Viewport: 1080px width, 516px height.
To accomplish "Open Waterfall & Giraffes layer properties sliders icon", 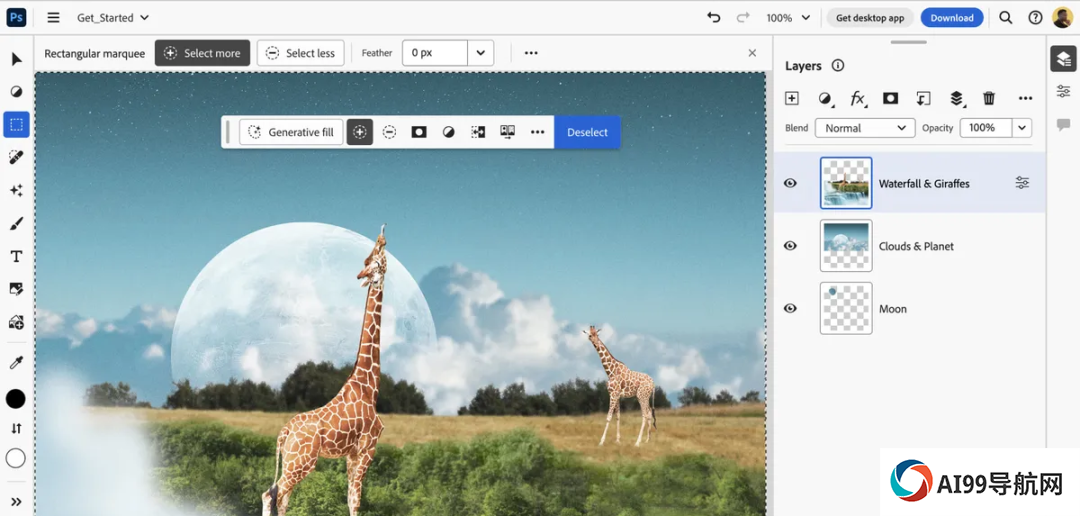I will 1022,183.
